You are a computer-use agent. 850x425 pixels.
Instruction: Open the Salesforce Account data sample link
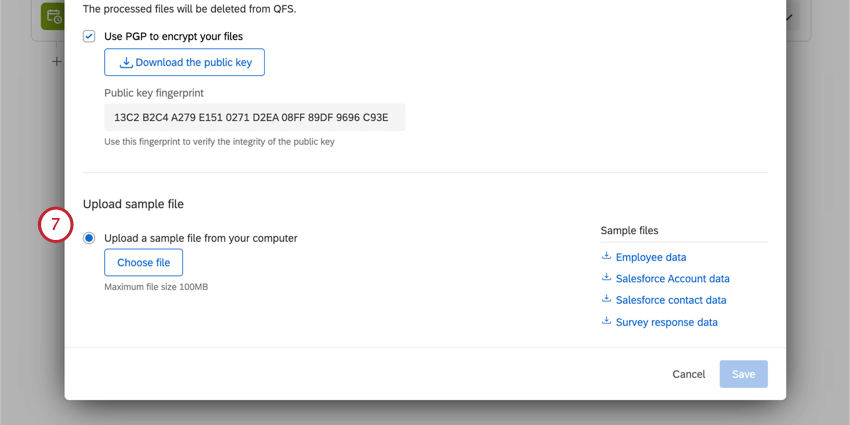[x=673, y=279]
